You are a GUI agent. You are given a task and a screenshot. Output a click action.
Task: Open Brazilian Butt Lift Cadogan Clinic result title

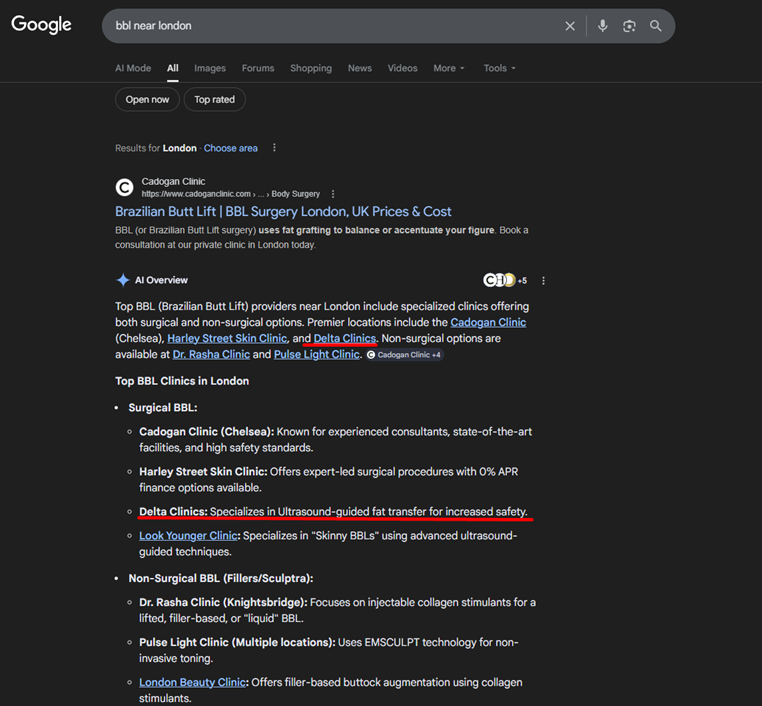click(283, 211)
